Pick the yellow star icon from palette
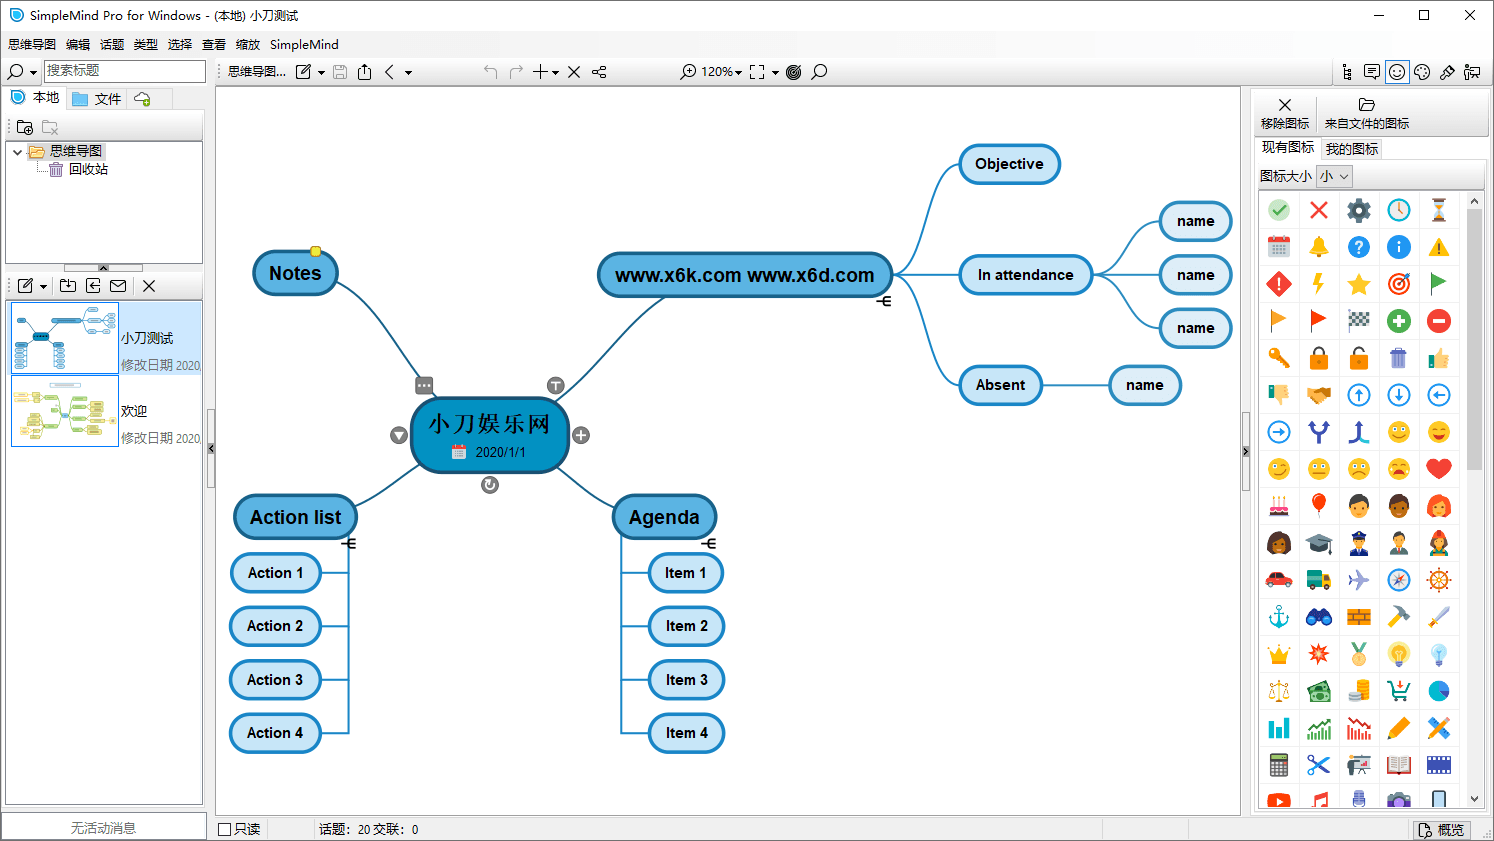Image resolution: width=1494 pixels, height=841 pixels. tap(1358, 285)
